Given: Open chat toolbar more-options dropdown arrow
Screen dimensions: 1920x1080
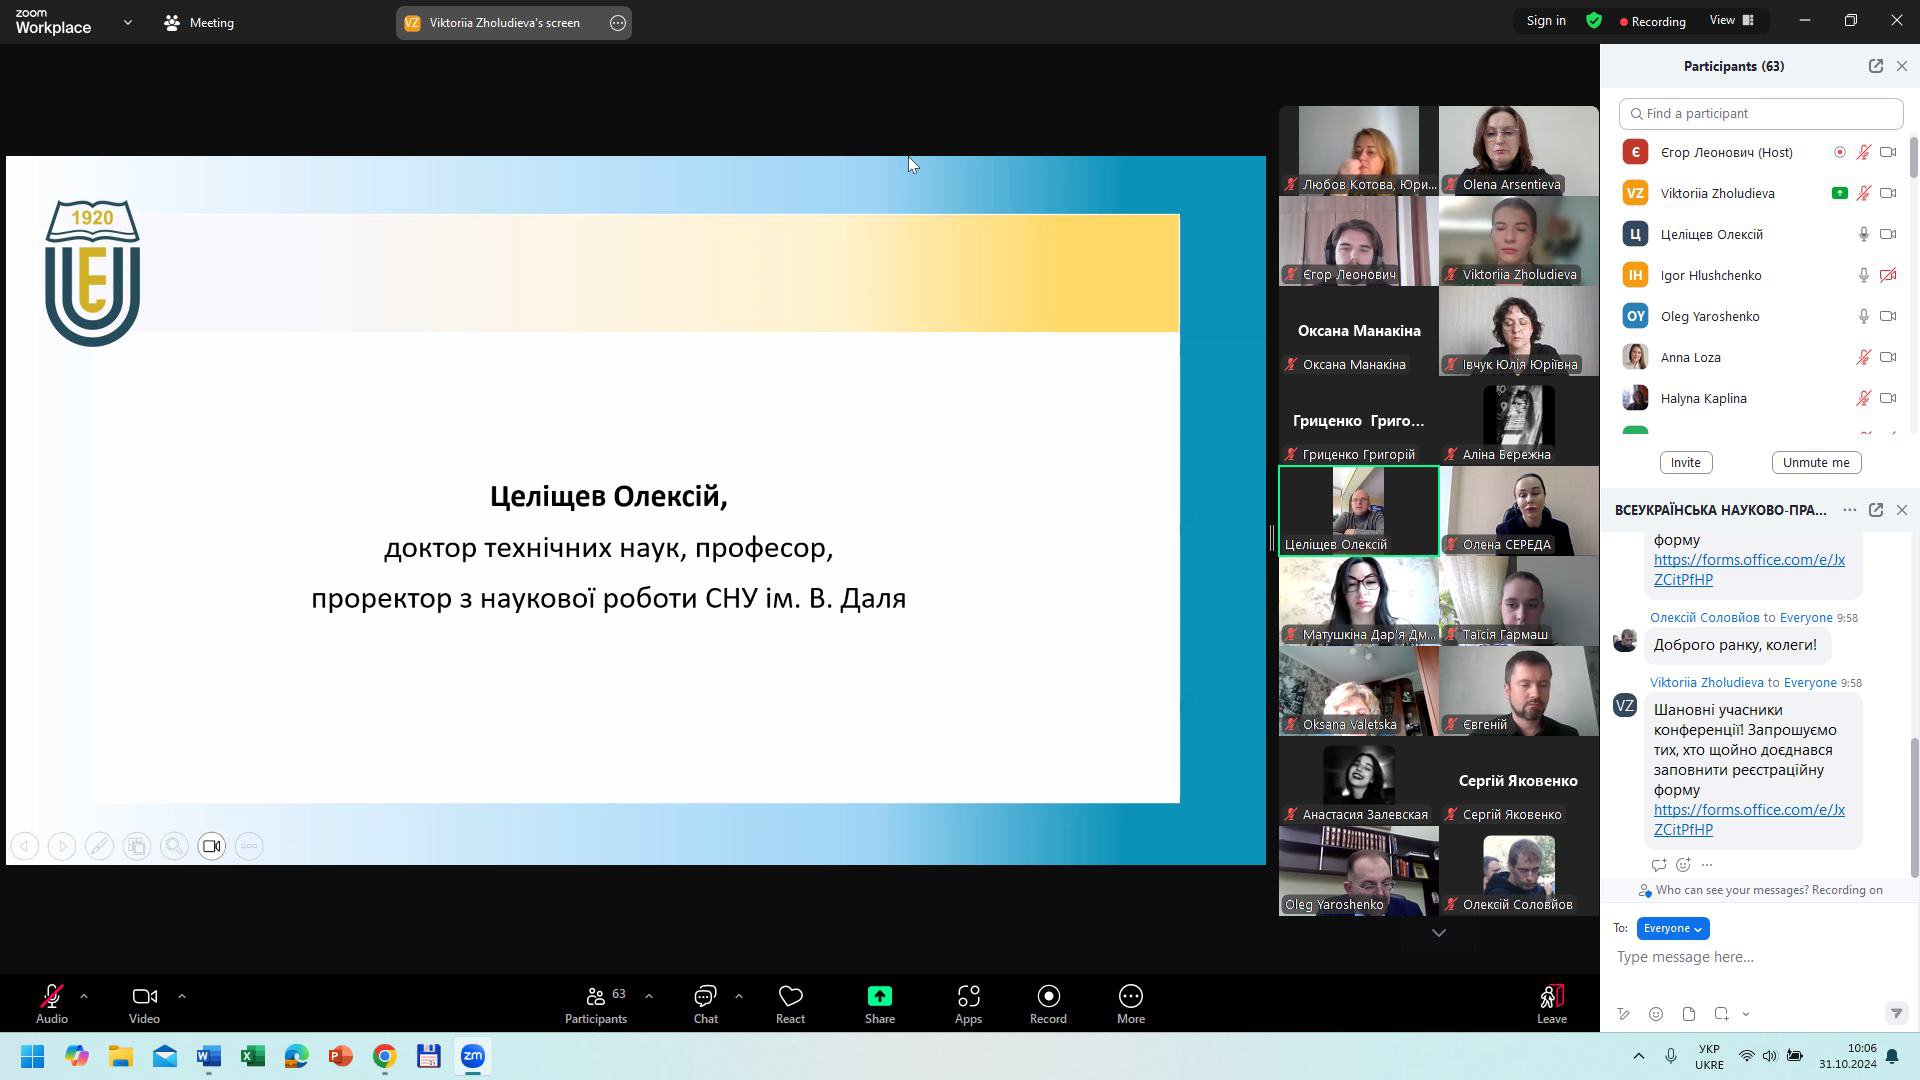Looking at the screenshot, I should tap(1746, 1014).
